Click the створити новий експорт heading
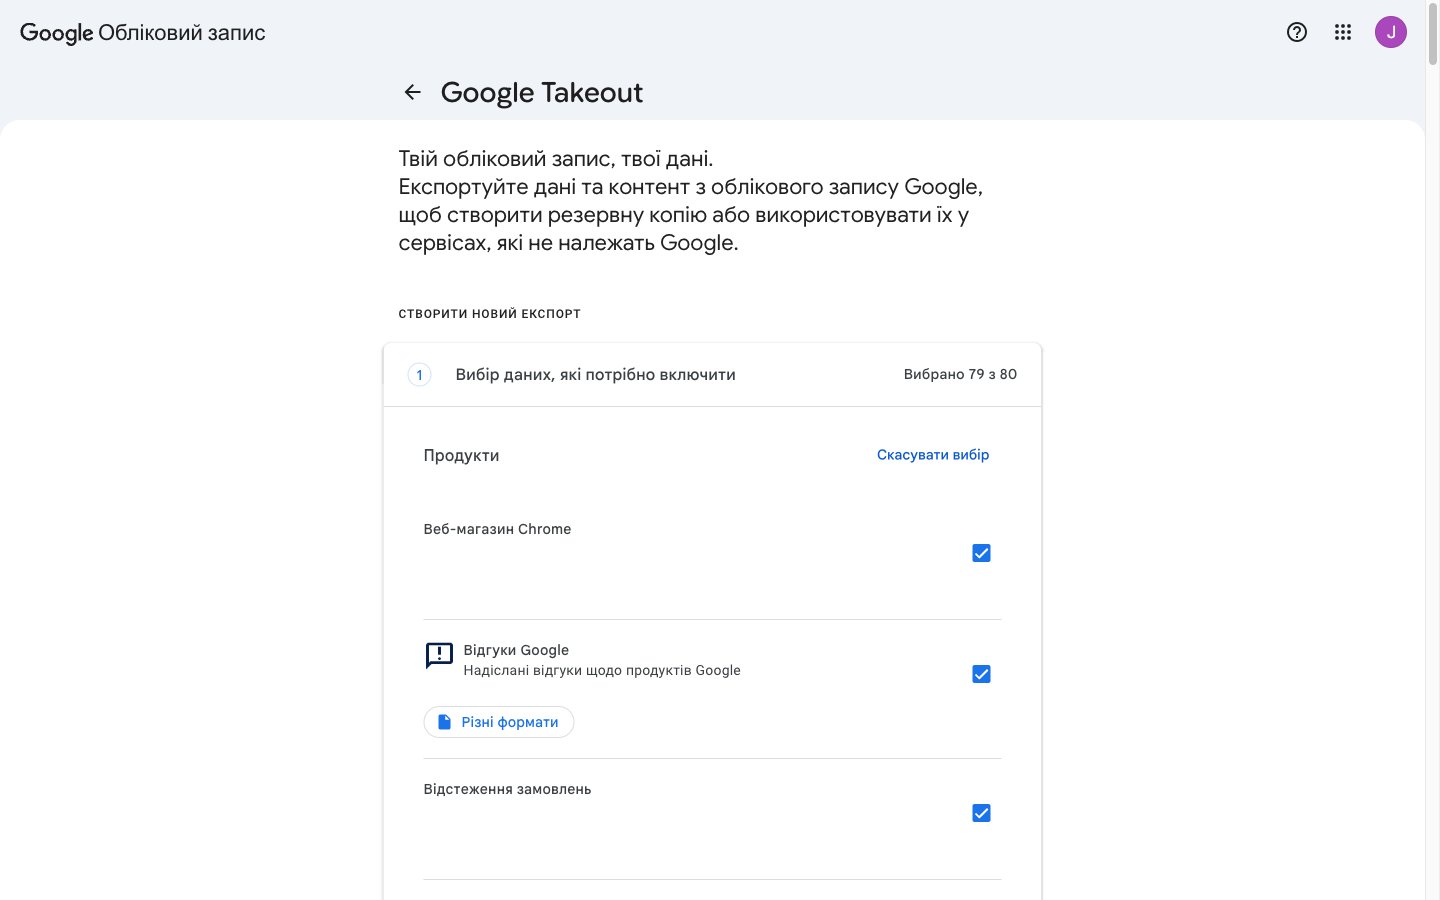 tap(489, 313)
